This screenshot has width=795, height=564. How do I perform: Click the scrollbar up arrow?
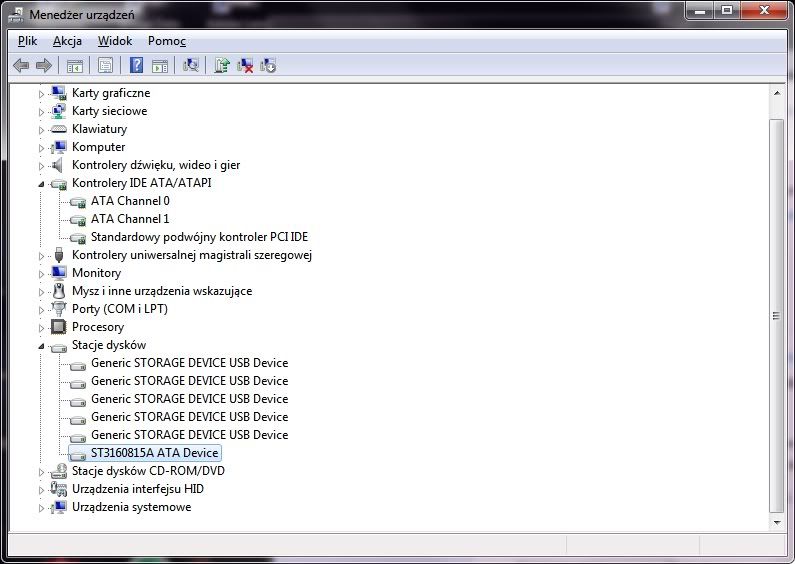coord(777,93)
